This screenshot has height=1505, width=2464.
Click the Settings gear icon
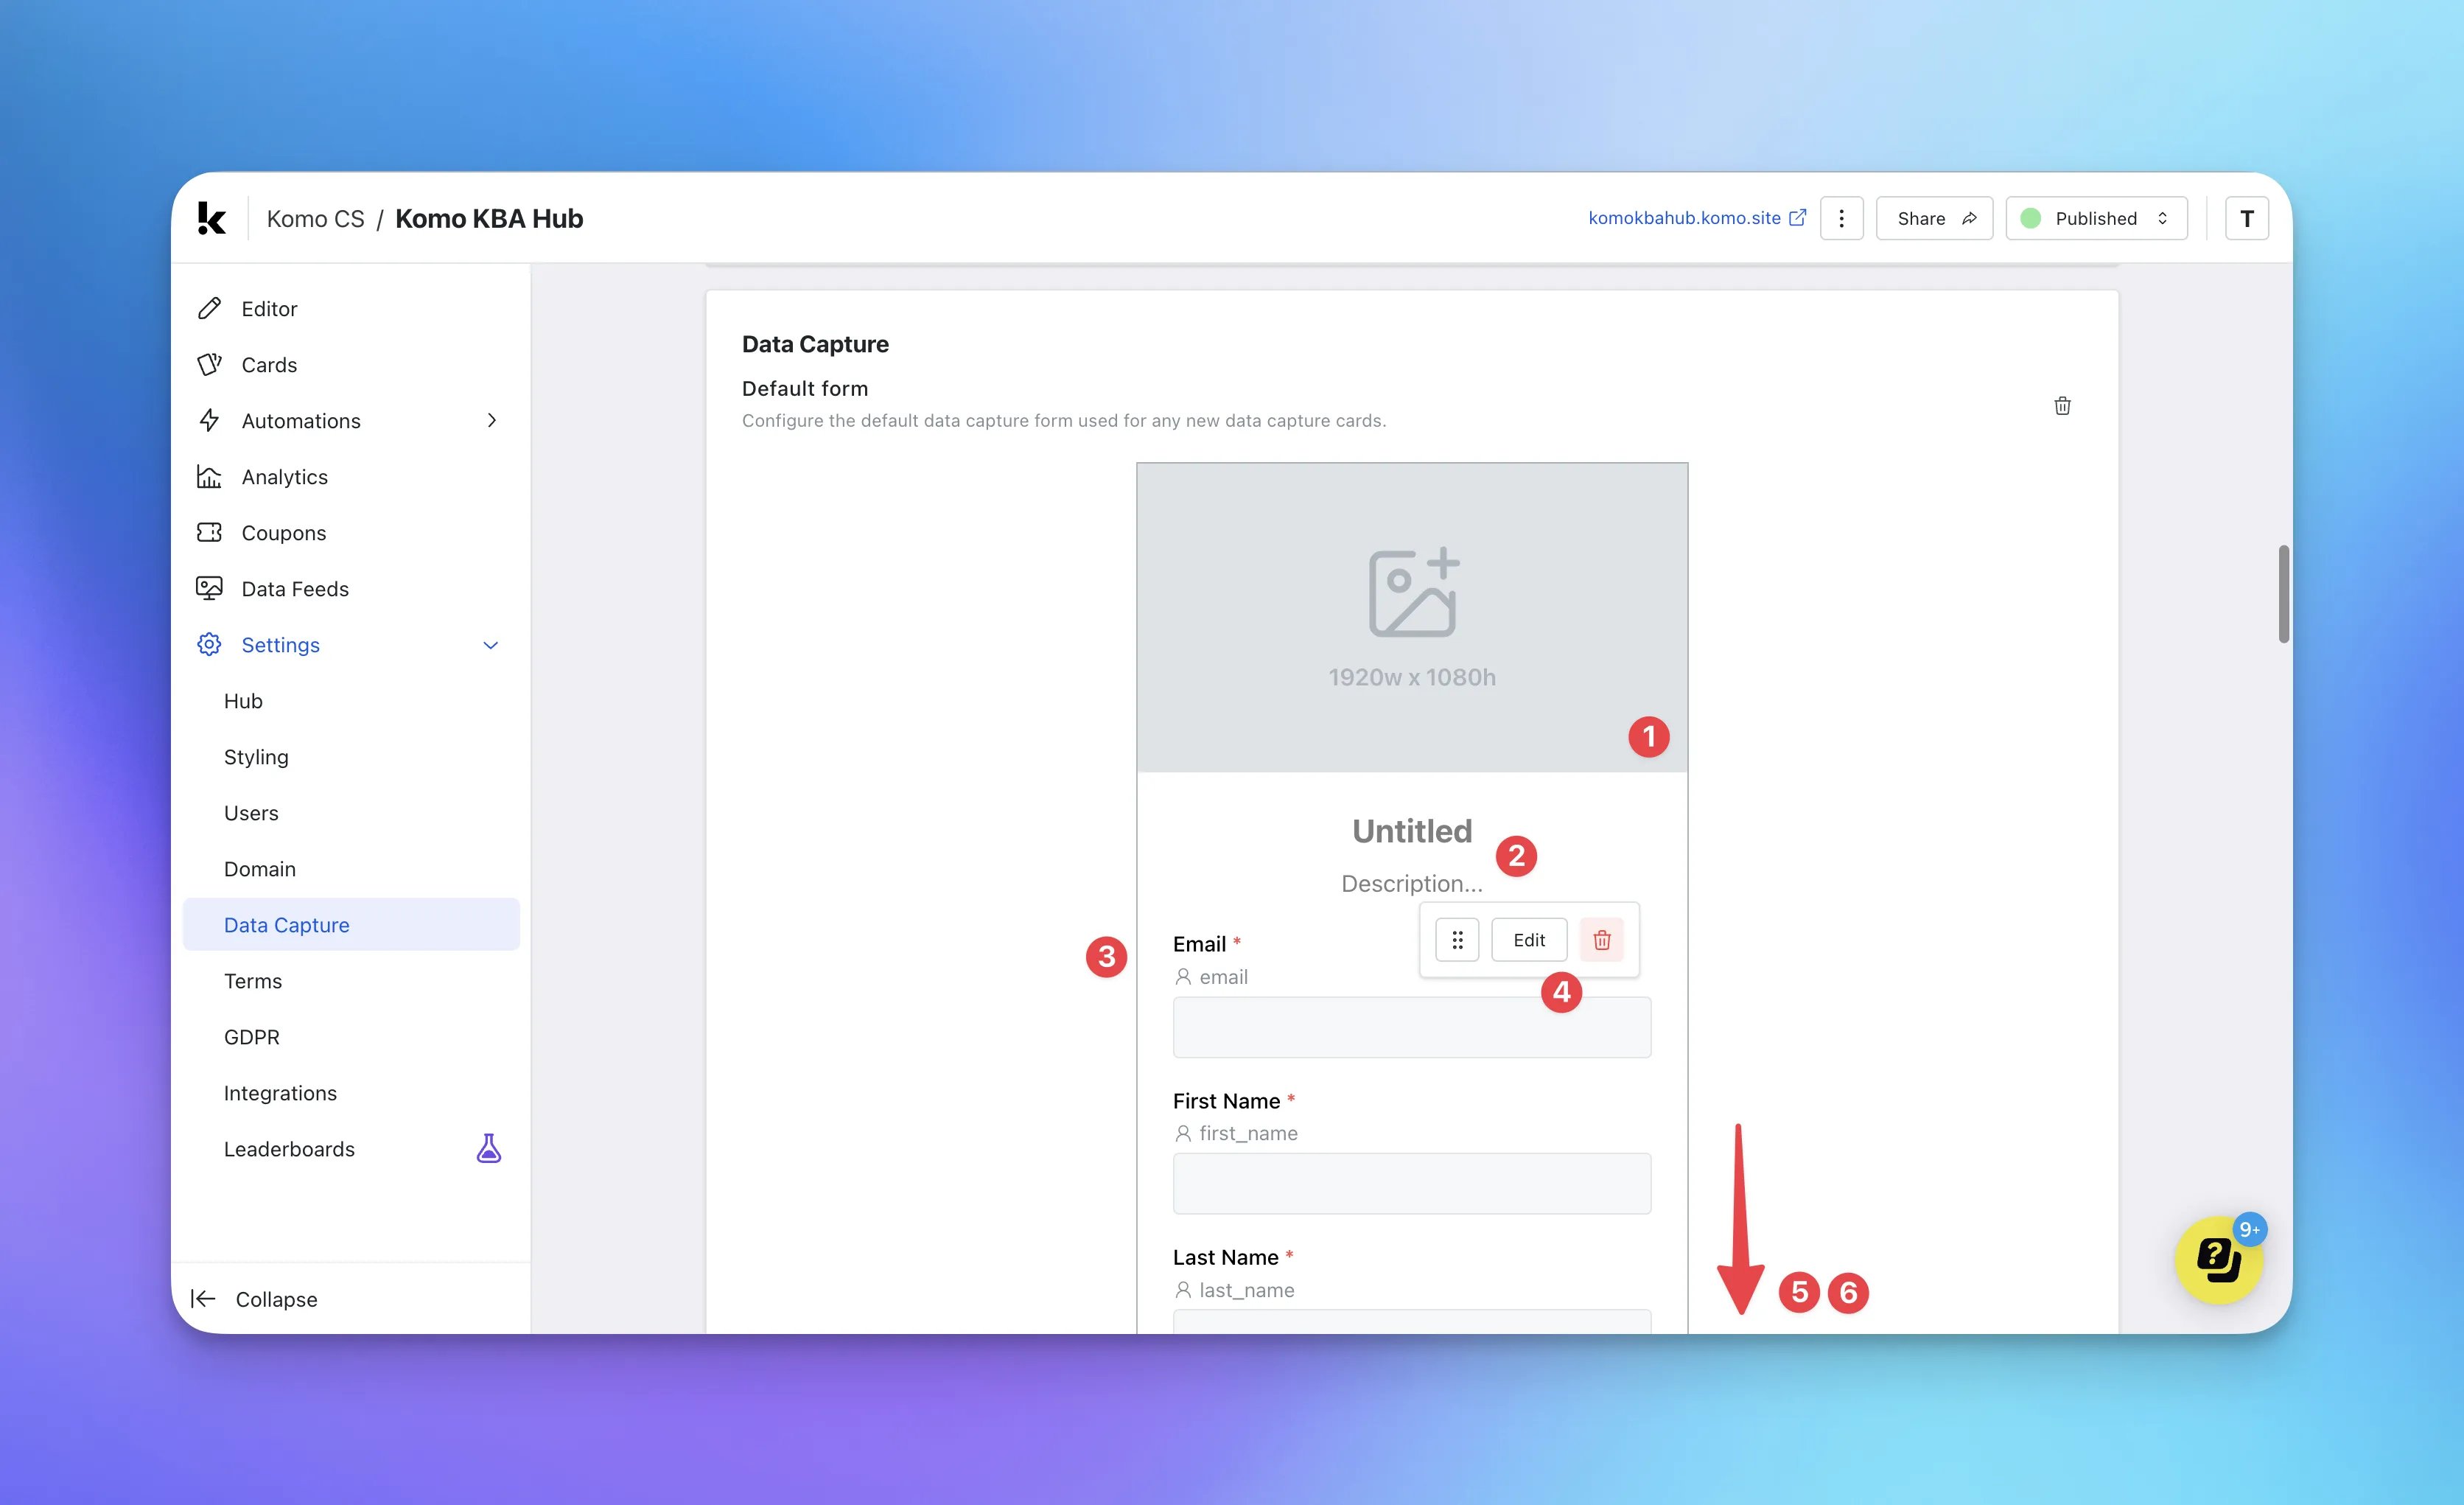pyautogui.click(x=209, y=644)
